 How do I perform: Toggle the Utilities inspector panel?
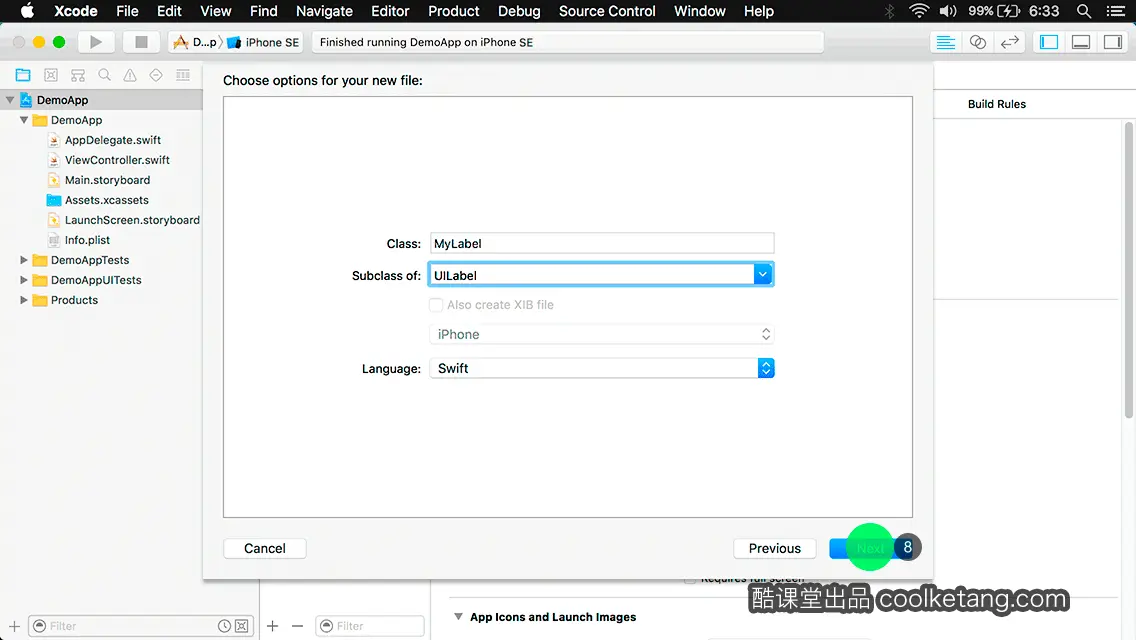[x=1113, y=42]
